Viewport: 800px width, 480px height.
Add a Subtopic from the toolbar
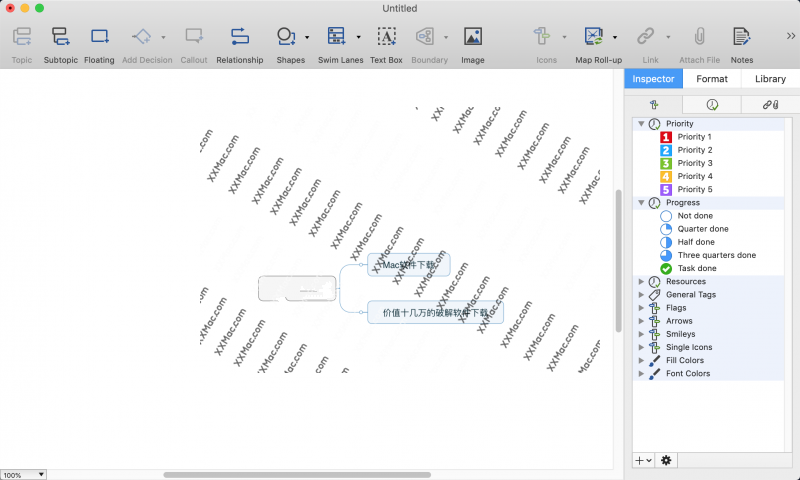click(61, 37)
